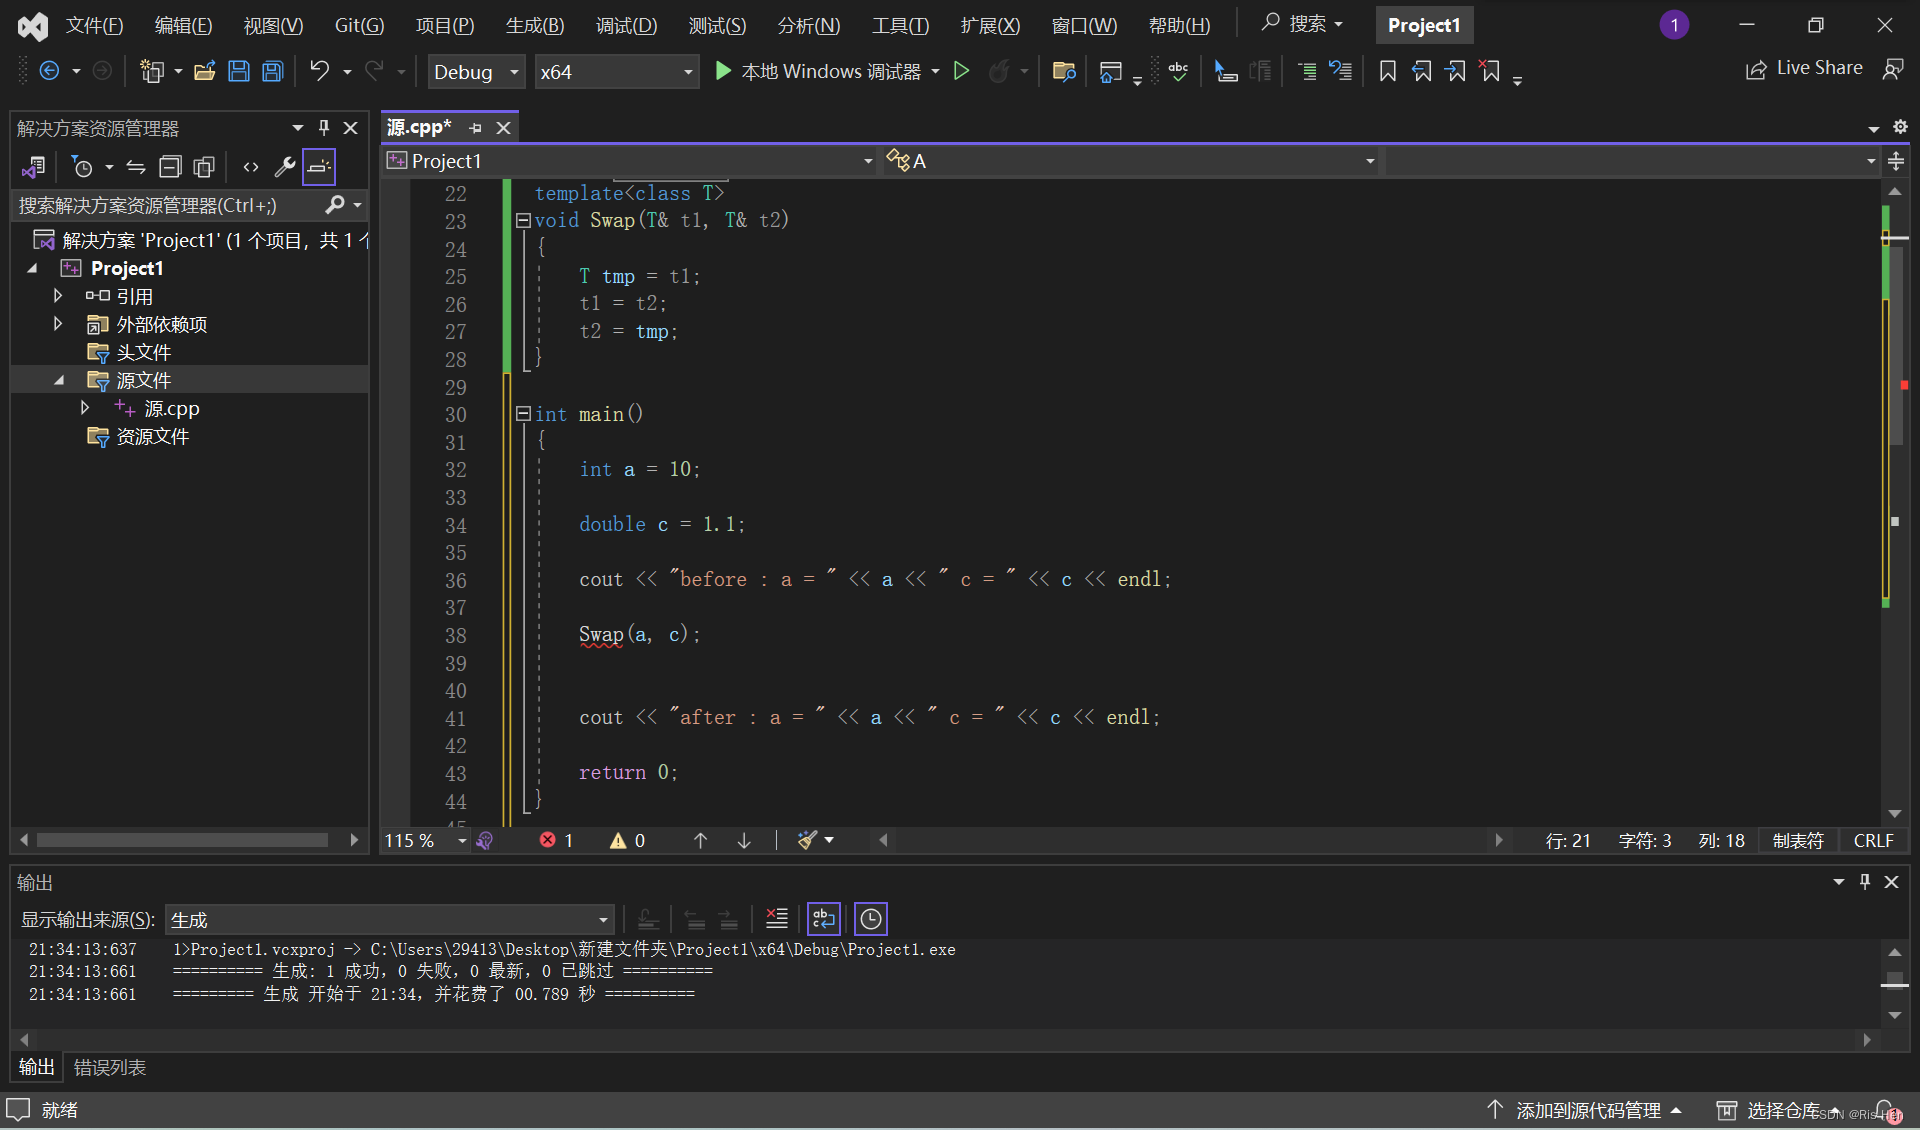Viewport: 1920px width, 1130px height.
Task: Click the Solution Explorer properties wrench icon
Action: [285, 167]
